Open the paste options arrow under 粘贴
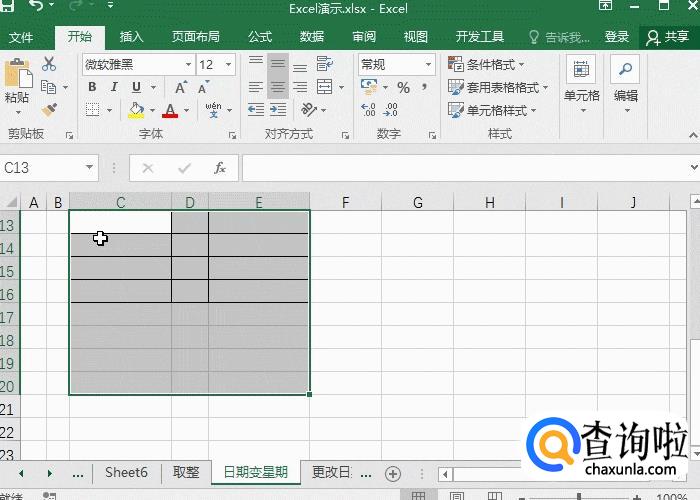 coord(18,112)
